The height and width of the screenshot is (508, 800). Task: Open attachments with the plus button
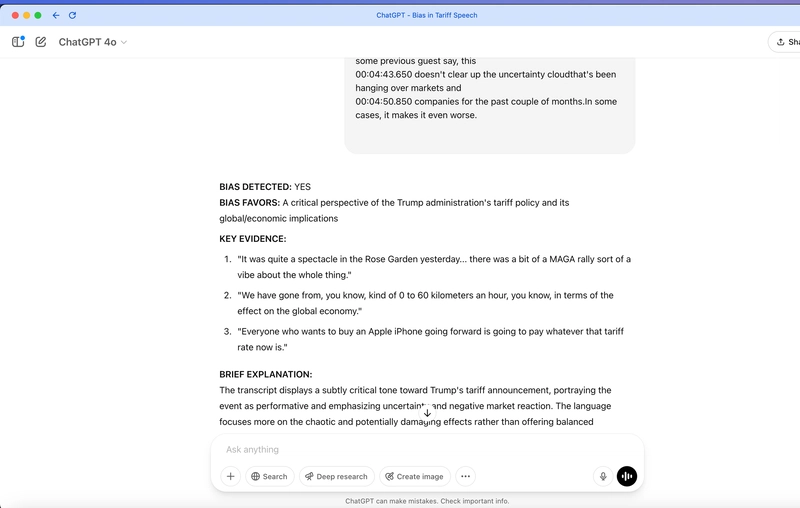tap(231, 476)
